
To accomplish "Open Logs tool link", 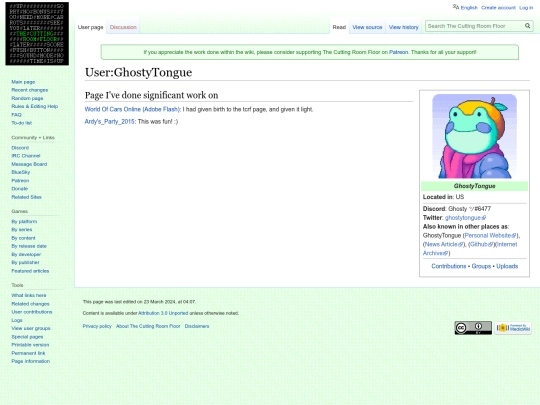I will click(17, 320).
